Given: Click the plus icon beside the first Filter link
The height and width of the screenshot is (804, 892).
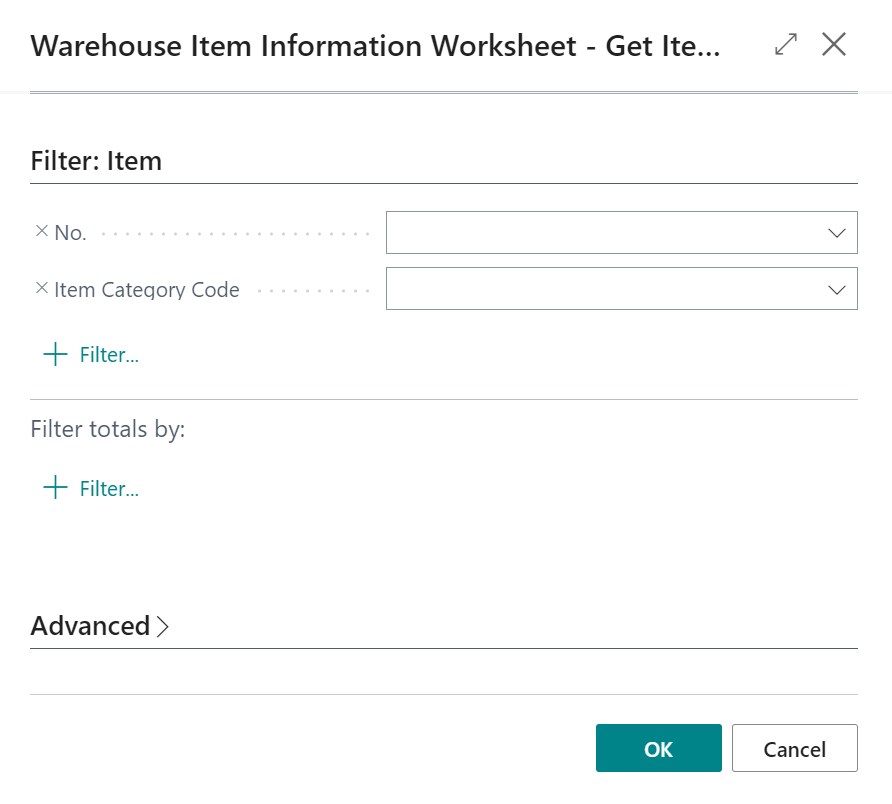Looking at the screenshot, I should pyautogui.click(x=55, y=354).
